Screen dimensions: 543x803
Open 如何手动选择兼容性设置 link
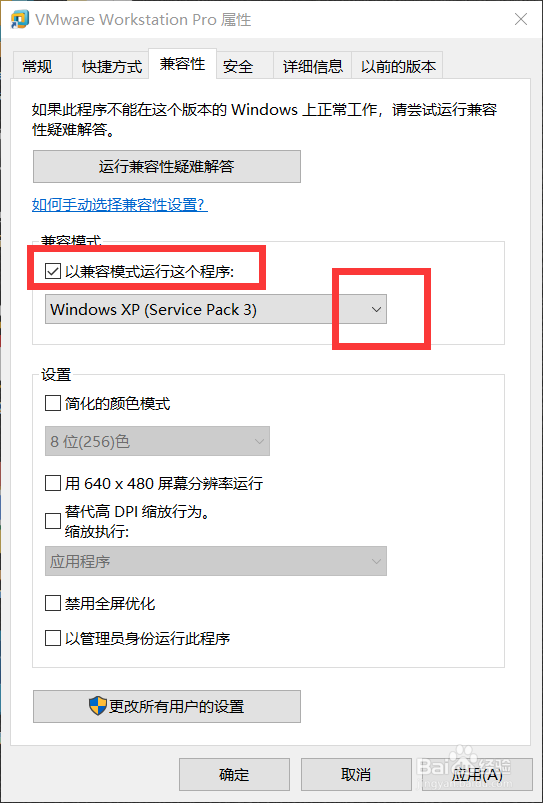pos(120,205)
